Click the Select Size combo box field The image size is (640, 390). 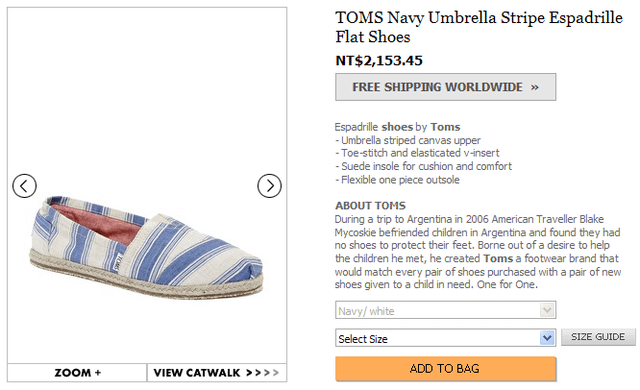pyautogui.click(x=445, y=338)
